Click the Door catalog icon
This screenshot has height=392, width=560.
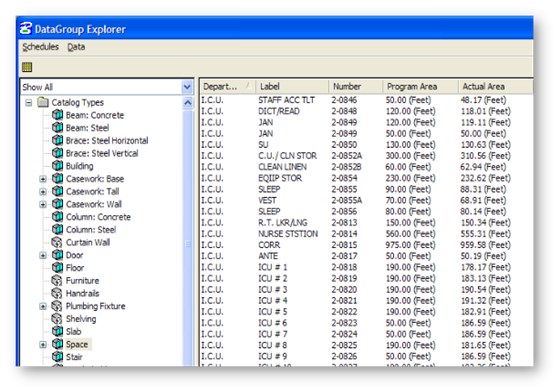pos(57,255)
